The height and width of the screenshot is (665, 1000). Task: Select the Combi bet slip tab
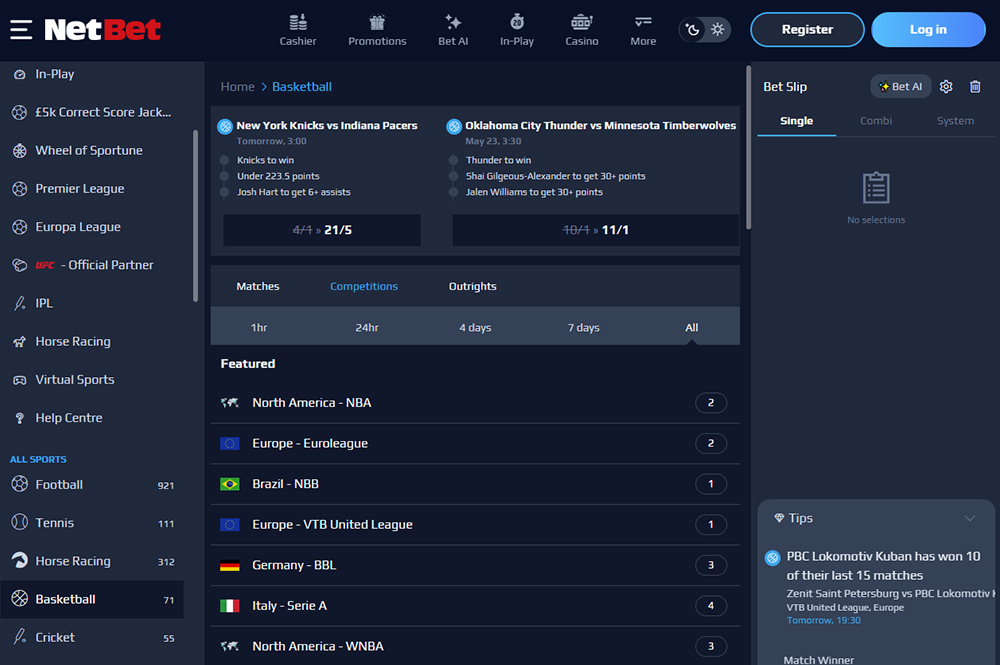[x=876, y=121]
